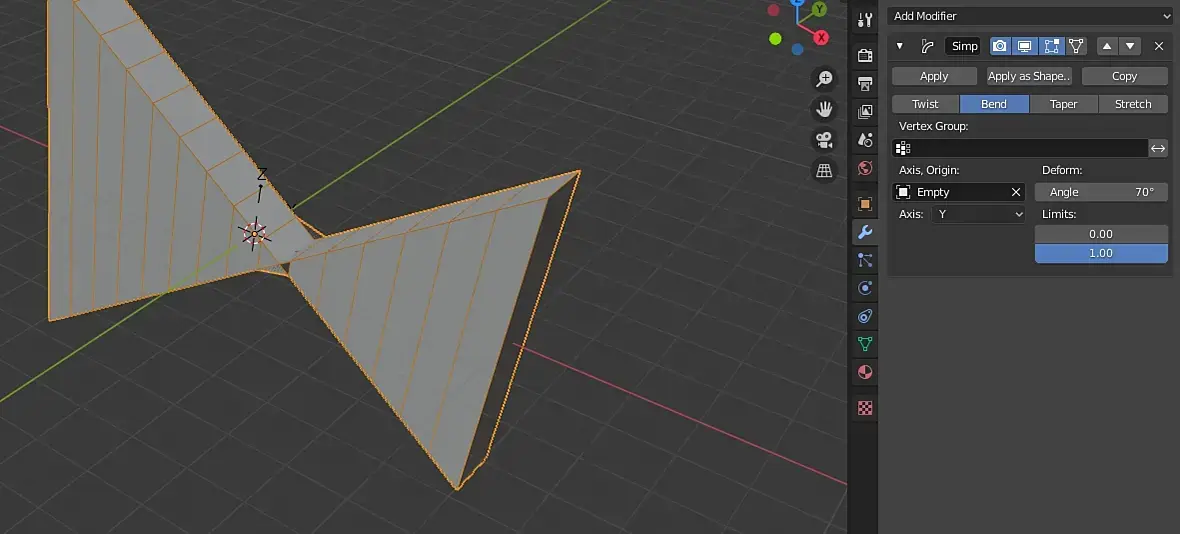Toggle modifier visibility in renders
Image resolution: width=1180 pixels, height=534 pixels.
click(999, 46)
